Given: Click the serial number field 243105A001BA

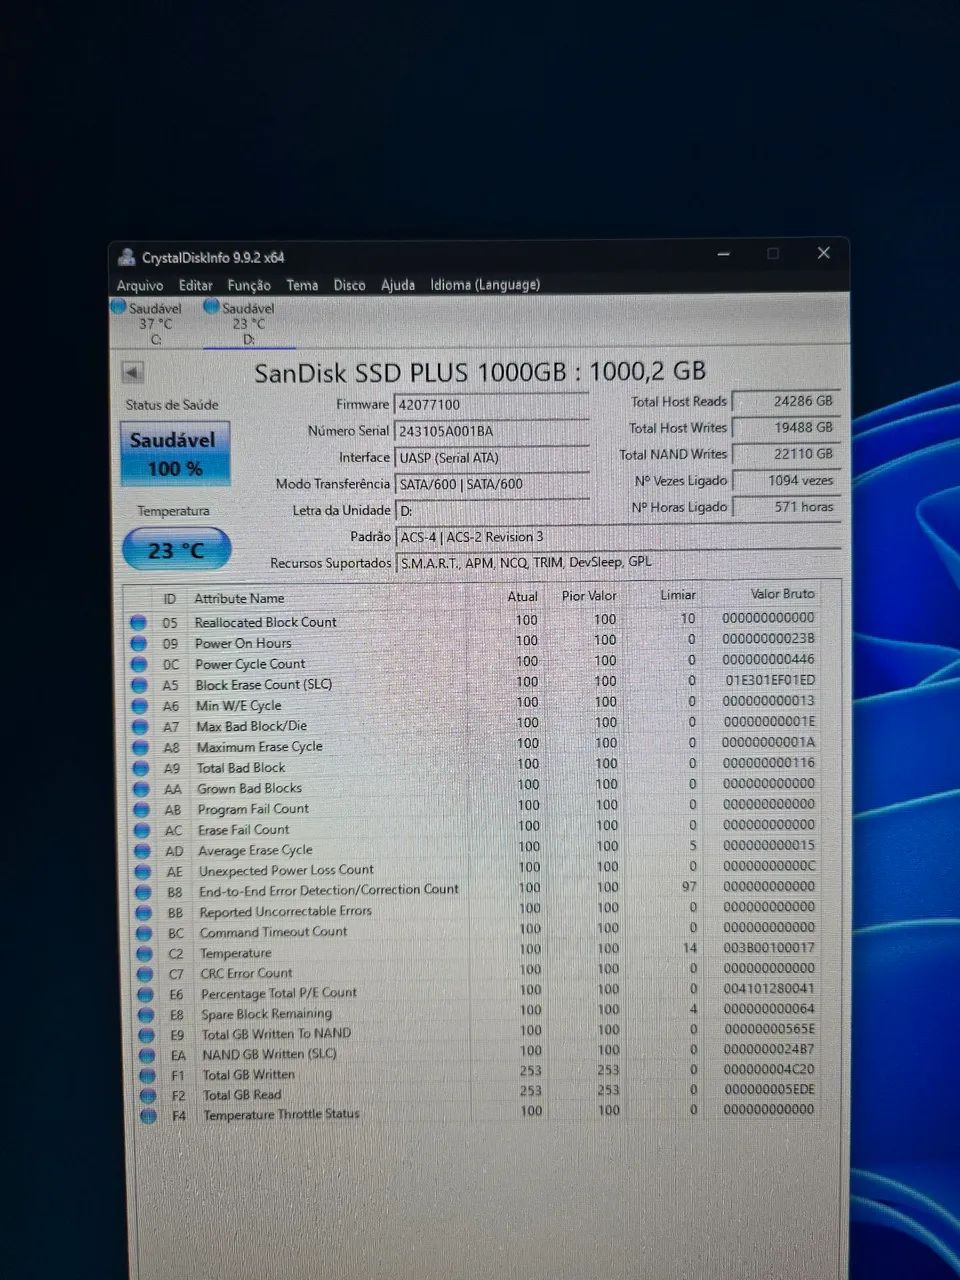Looking at the screenshot, I should (x=492, y=431).
